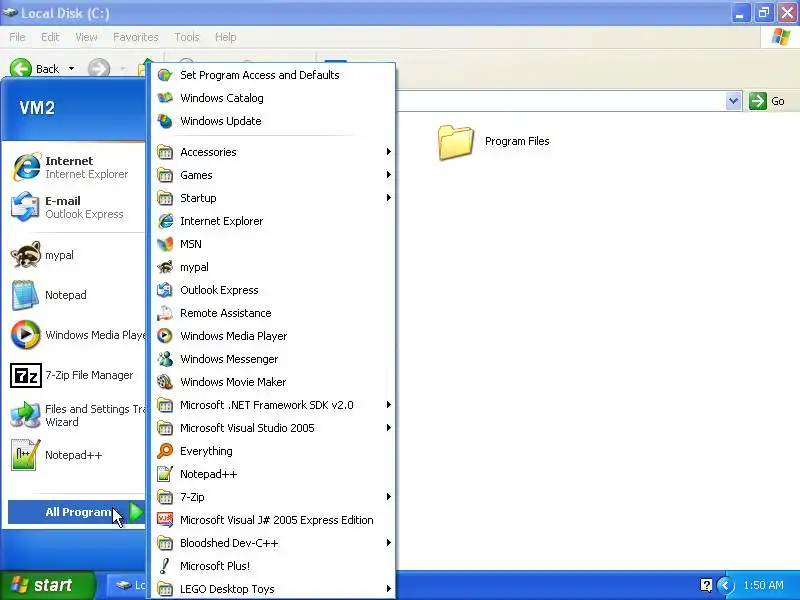Click the Local Disk taskbar button

[x=127, y=585]
